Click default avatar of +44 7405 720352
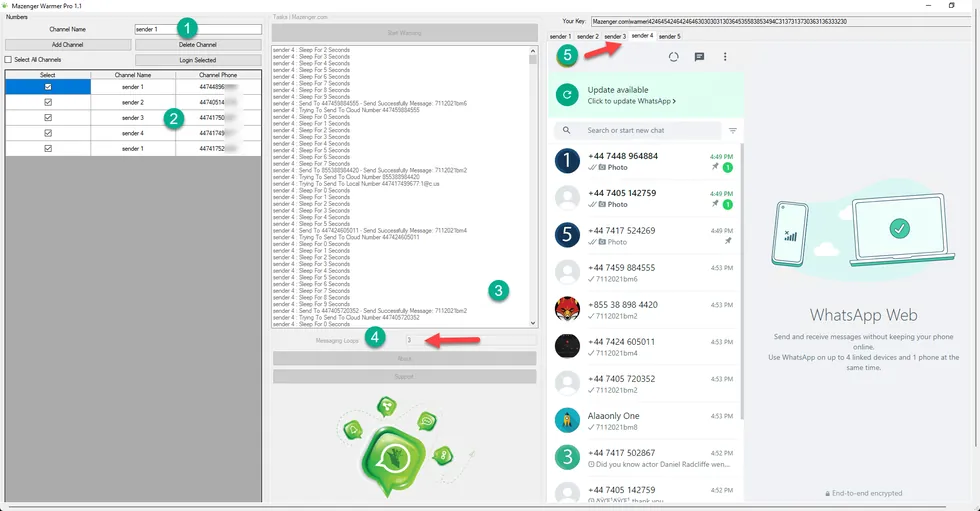This screenshot has width=980, height=511. pos(568,384)
